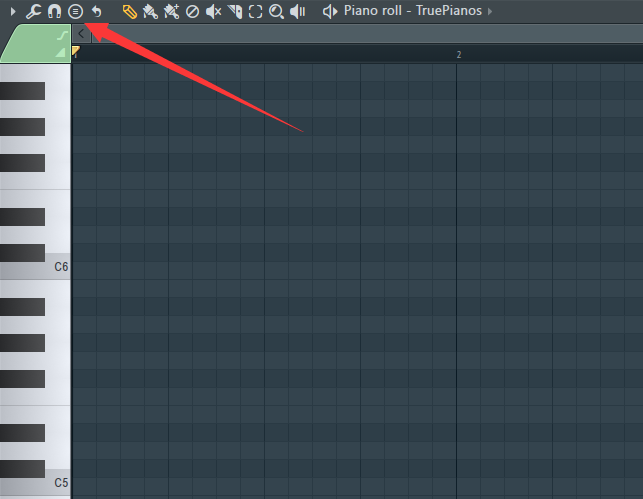
Task: Select the Paint brush tool
Action: point(150,11)
